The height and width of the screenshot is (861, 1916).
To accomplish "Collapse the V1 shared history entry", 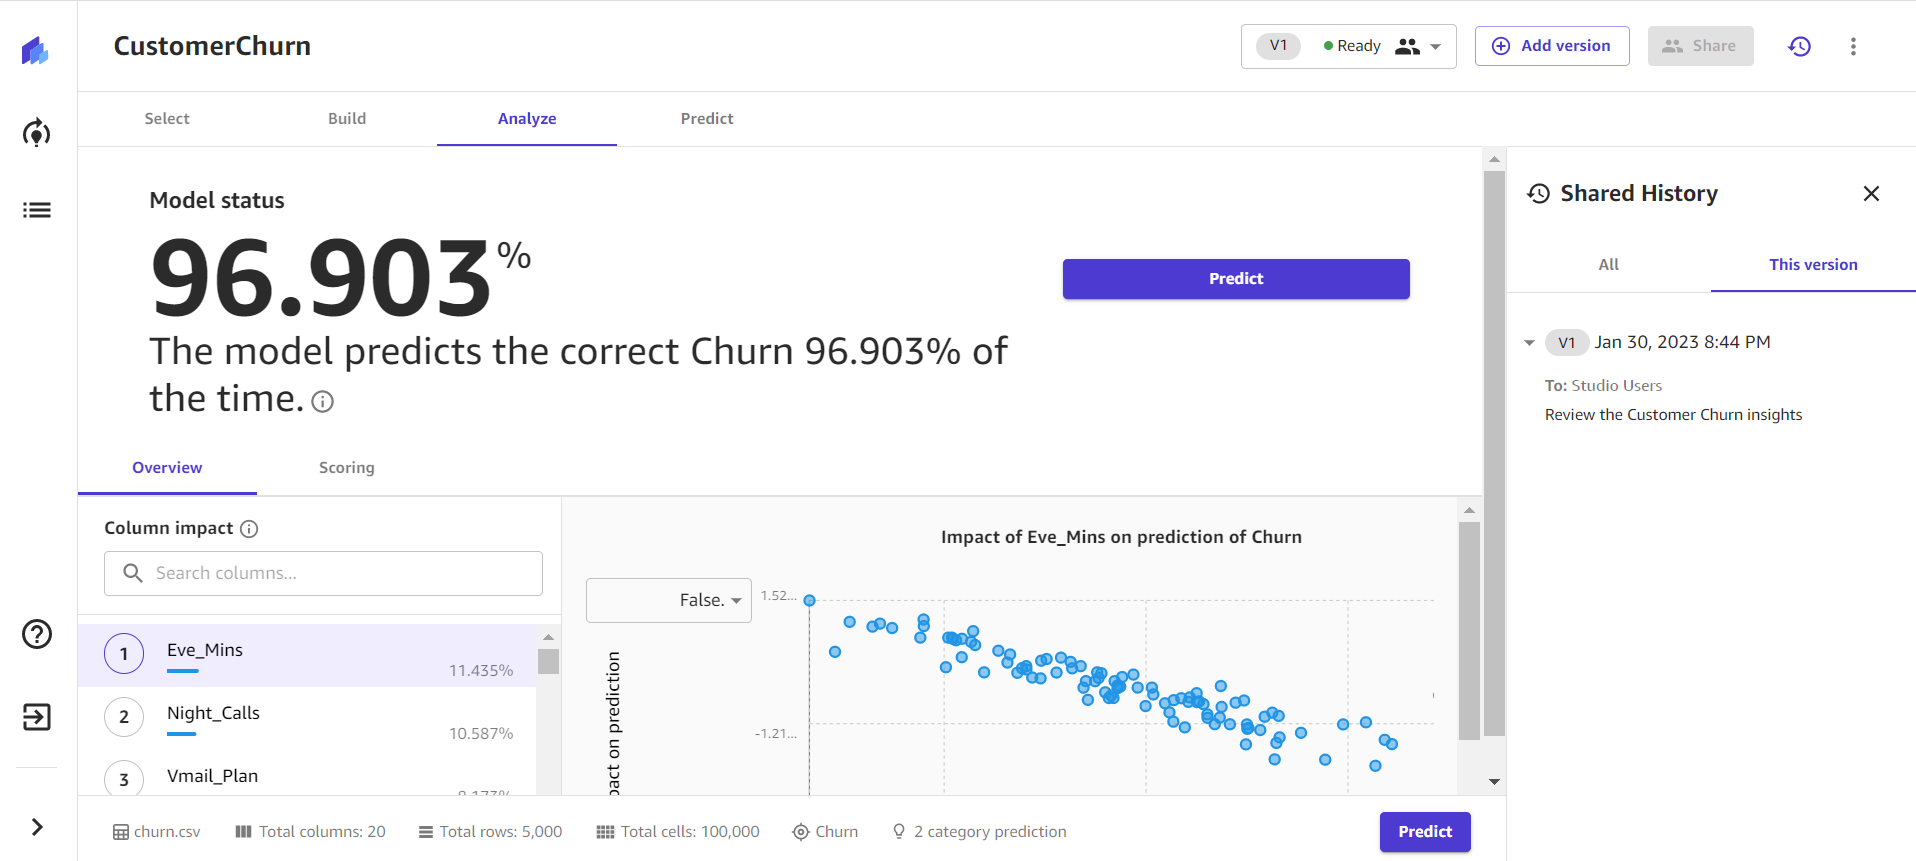I will coord(1529,343).
